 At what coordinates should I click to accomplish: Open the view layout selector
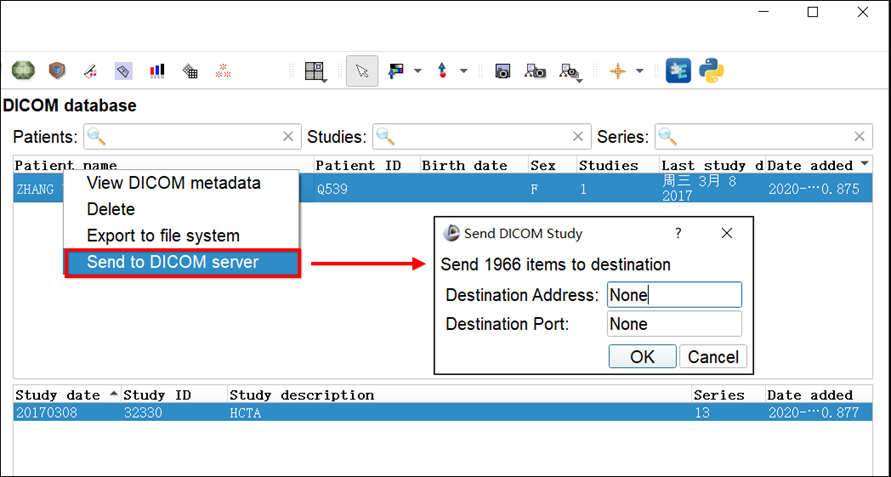(316, 71)
